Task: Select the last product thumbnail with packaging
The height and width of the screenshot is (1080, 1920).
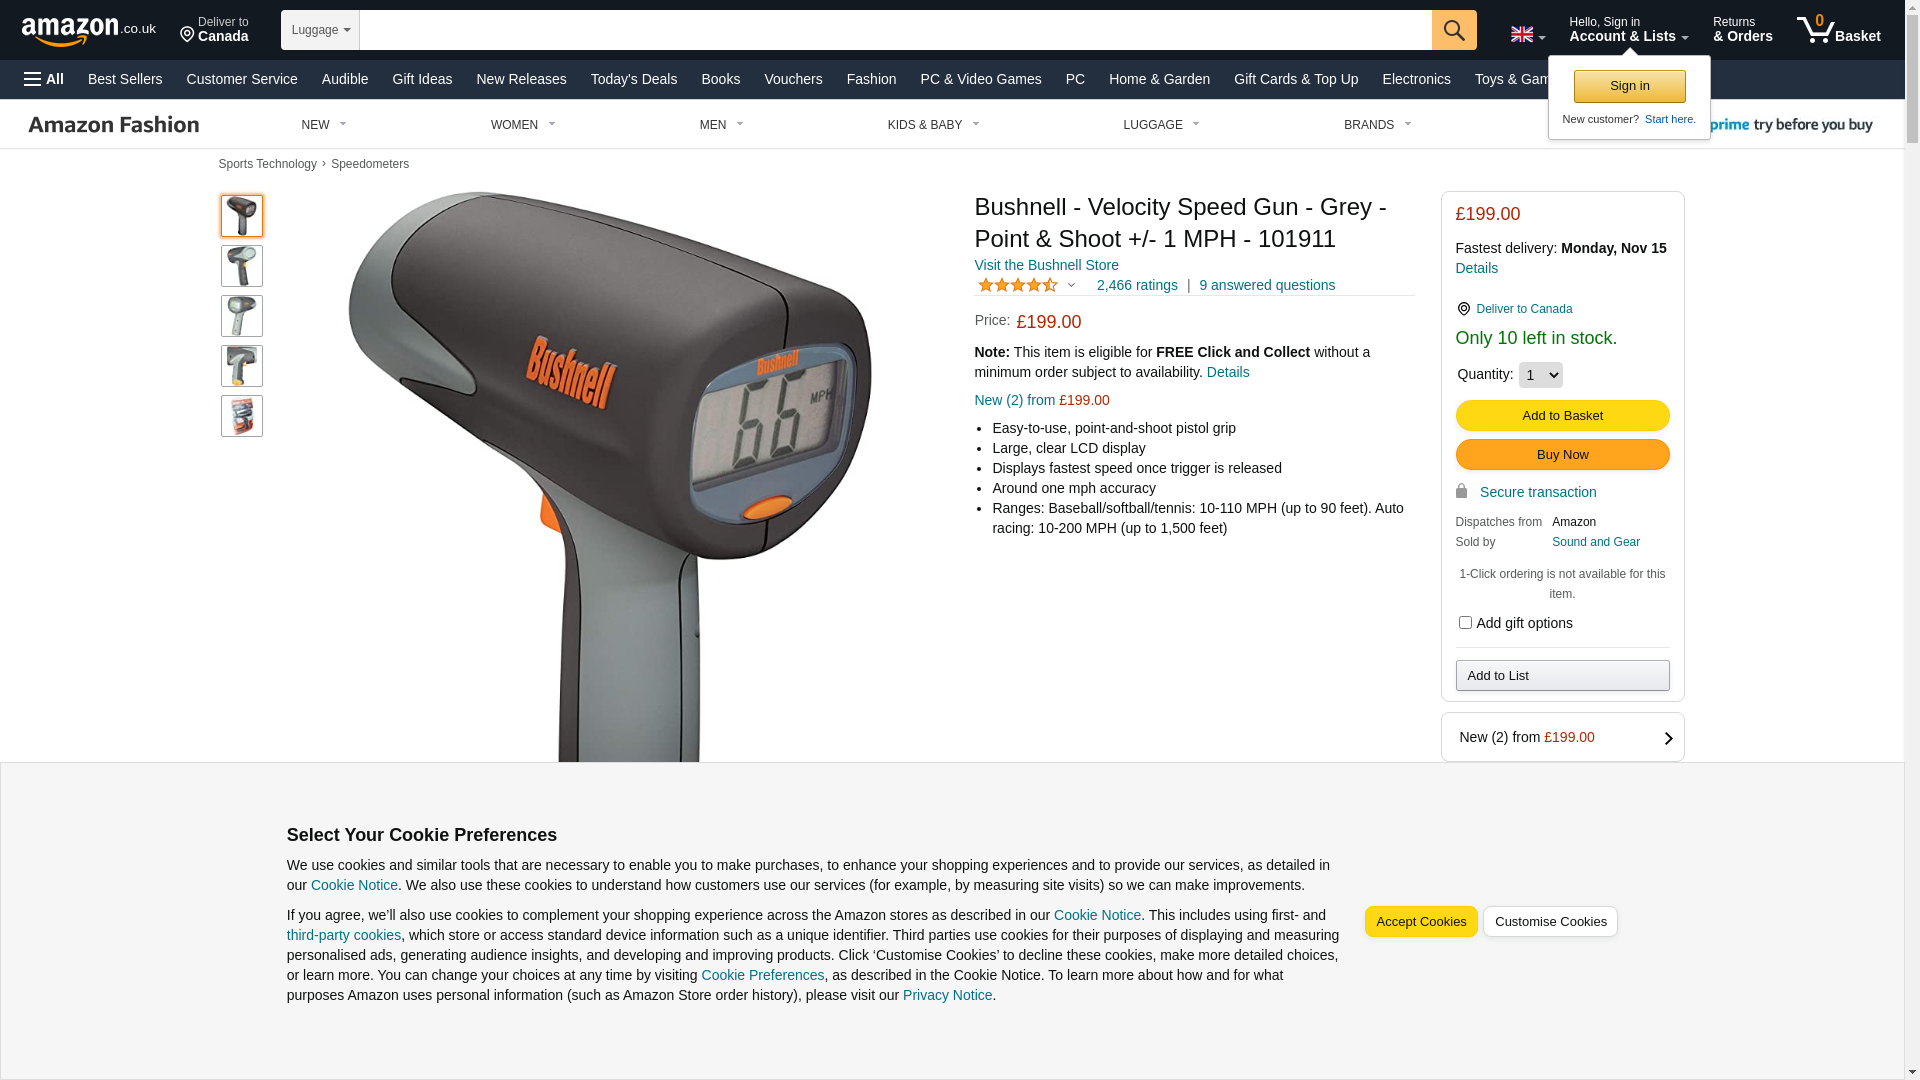Action: pyautogui.click(x=242, y=416)
